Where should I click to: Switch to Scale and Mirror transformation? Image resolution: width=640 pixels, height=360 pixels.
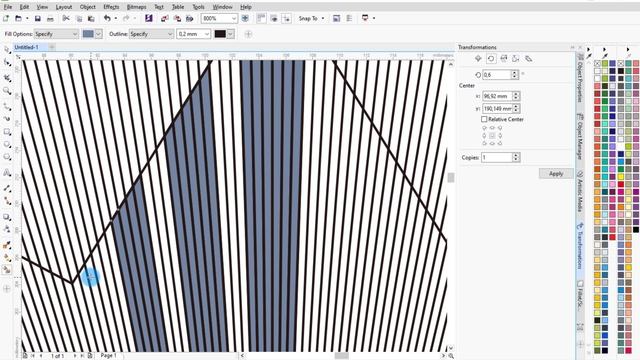coord(504,59)
